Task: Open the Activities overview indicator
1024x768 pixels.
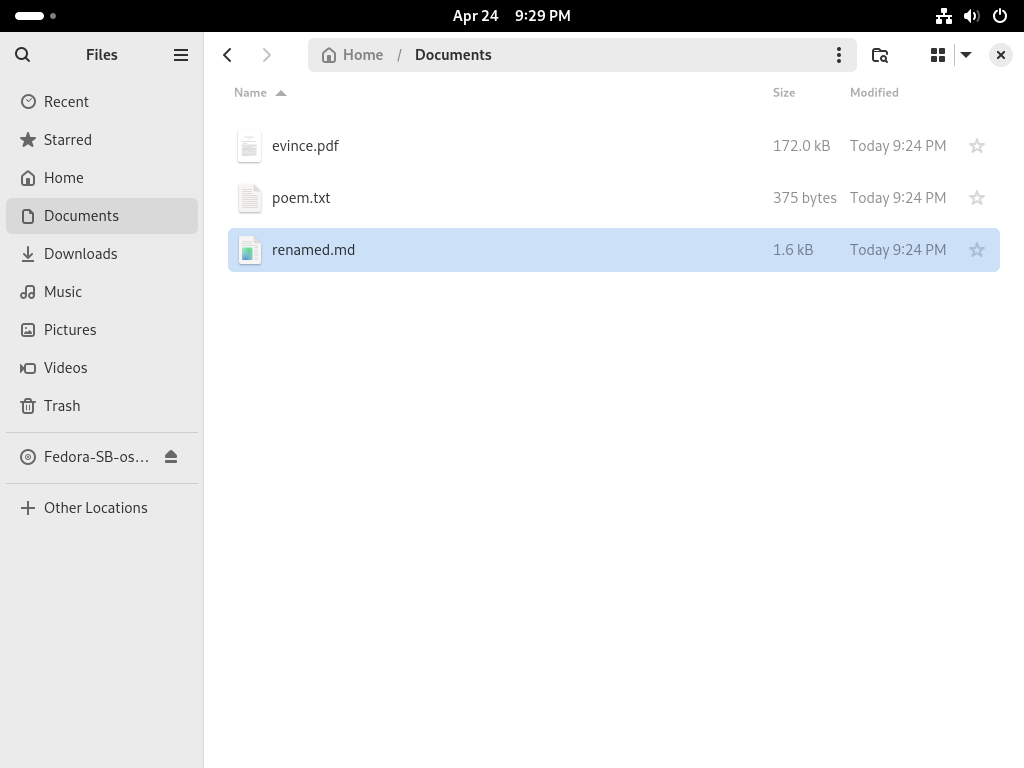Action: (x=35, y=16)
